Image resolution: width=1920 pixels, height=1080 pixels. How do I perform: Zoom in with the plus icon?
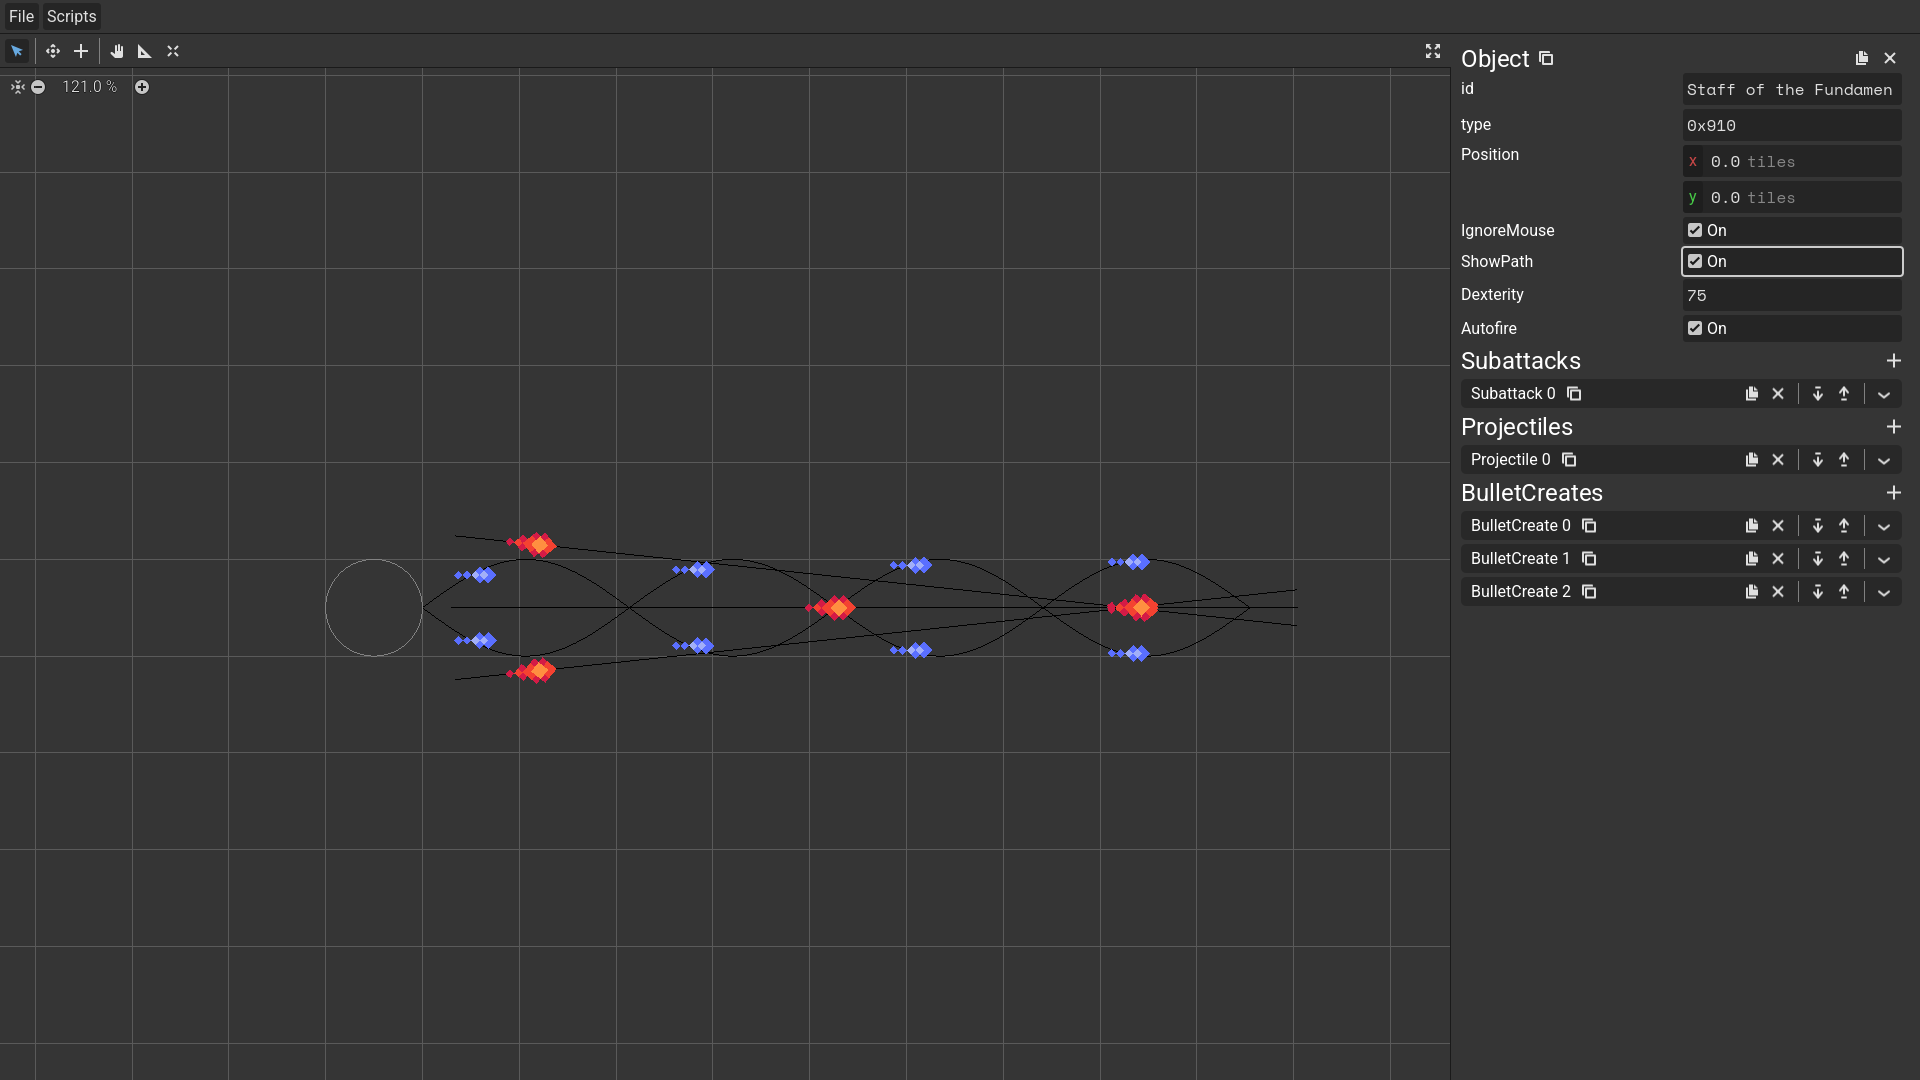(142, 87)
